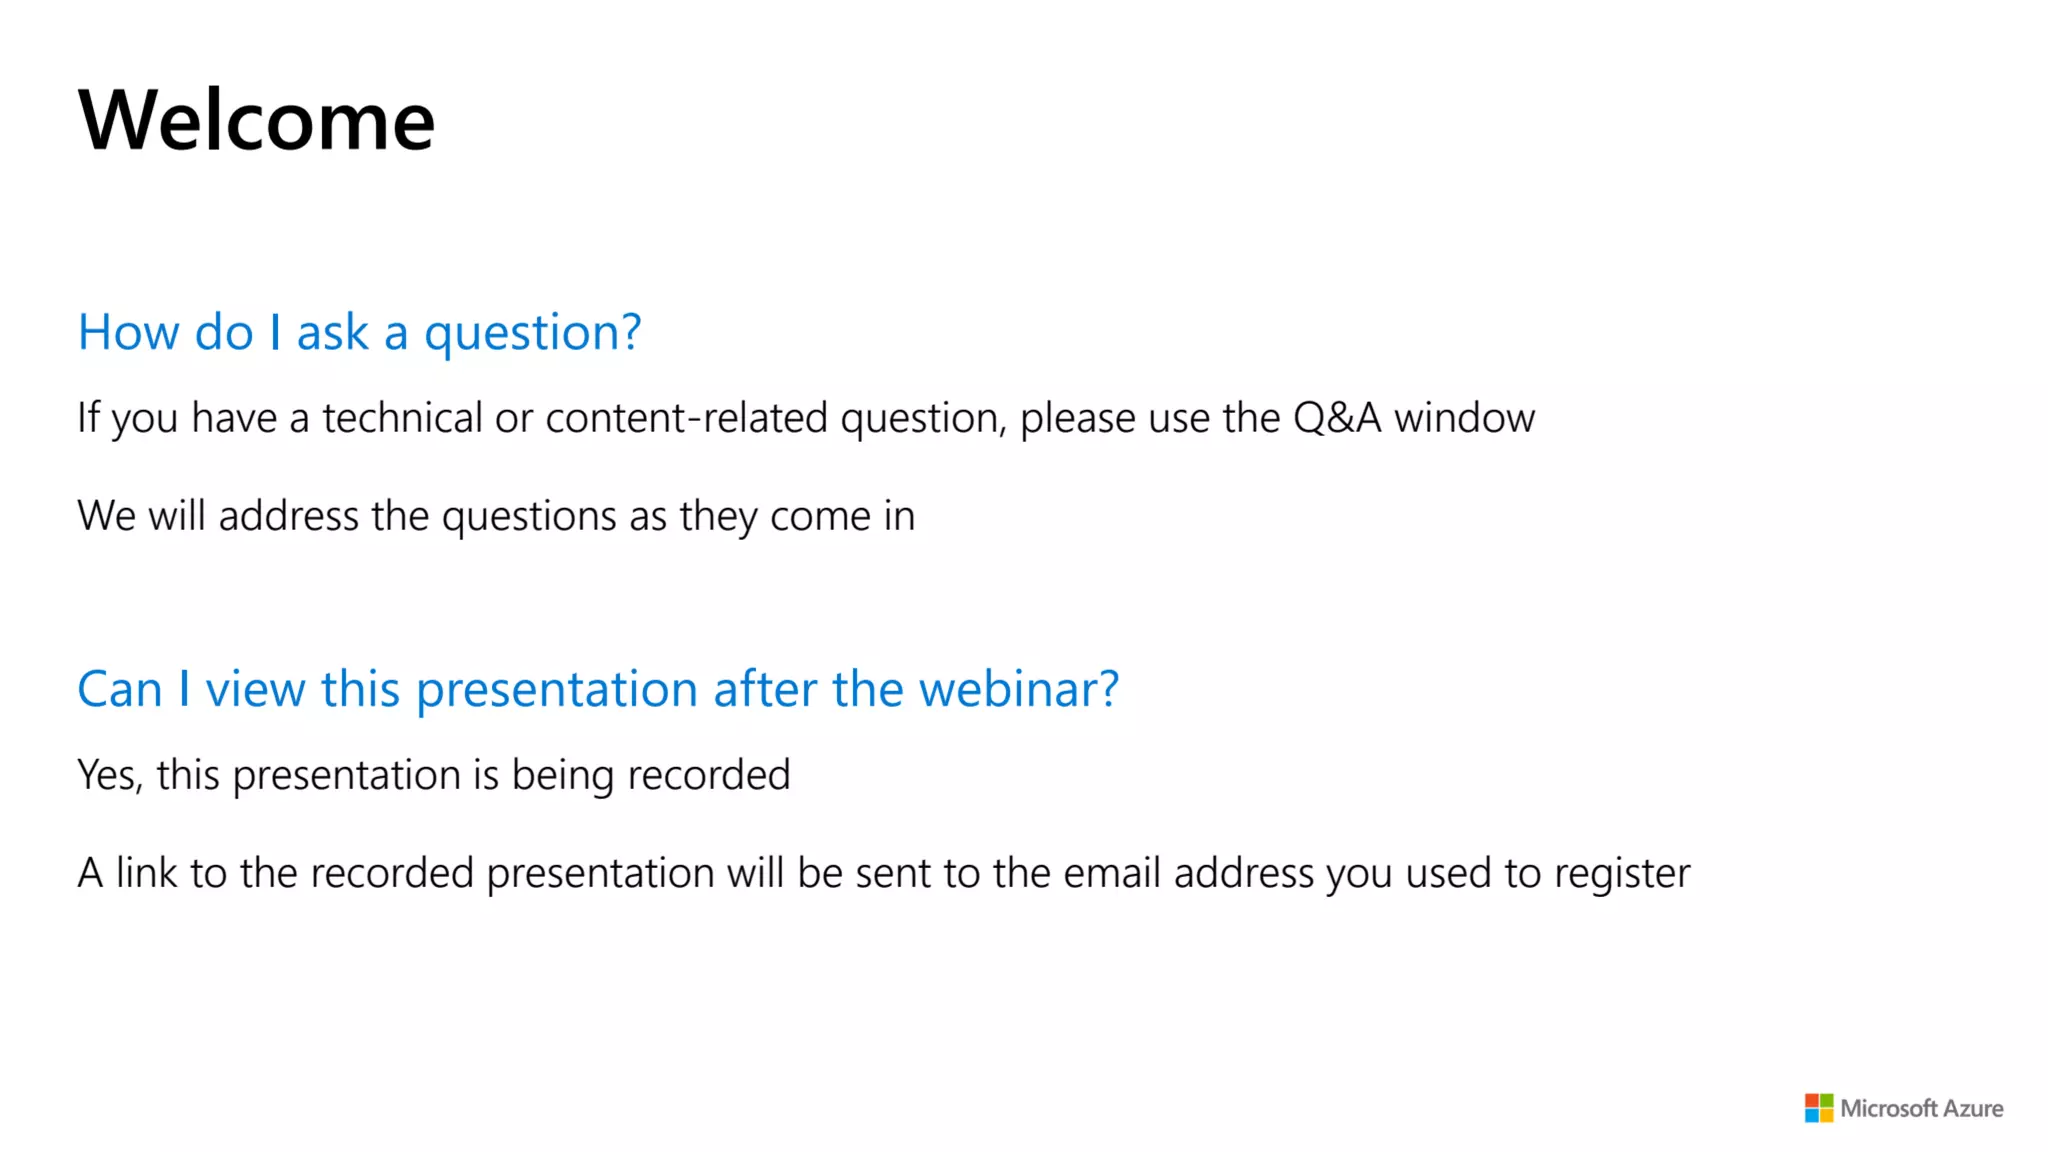Screen dimensions: 2048x1152
Task: Click the word question? in the first blue heading
Action: coord(533,334)
